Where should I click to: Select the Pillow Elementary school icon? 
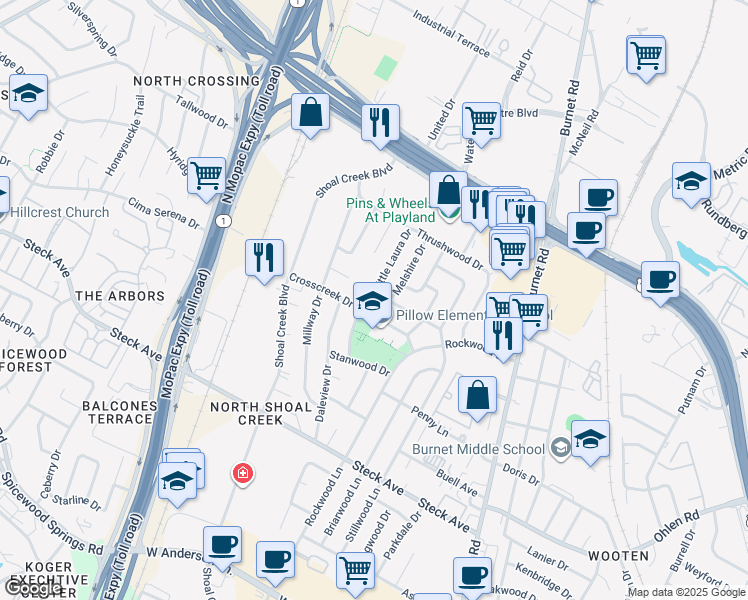pos(373,300)
